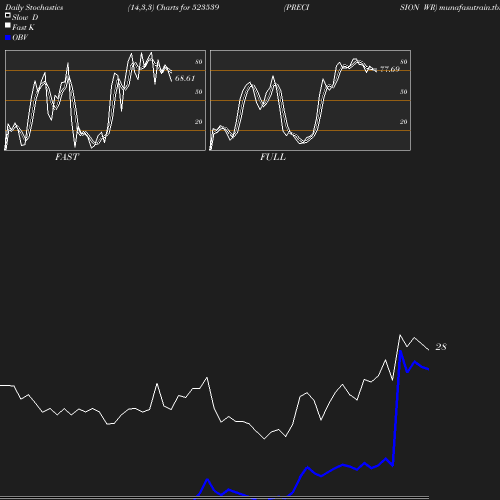
Task: Click the '(PRECI' title text
Action: (296, 7)
